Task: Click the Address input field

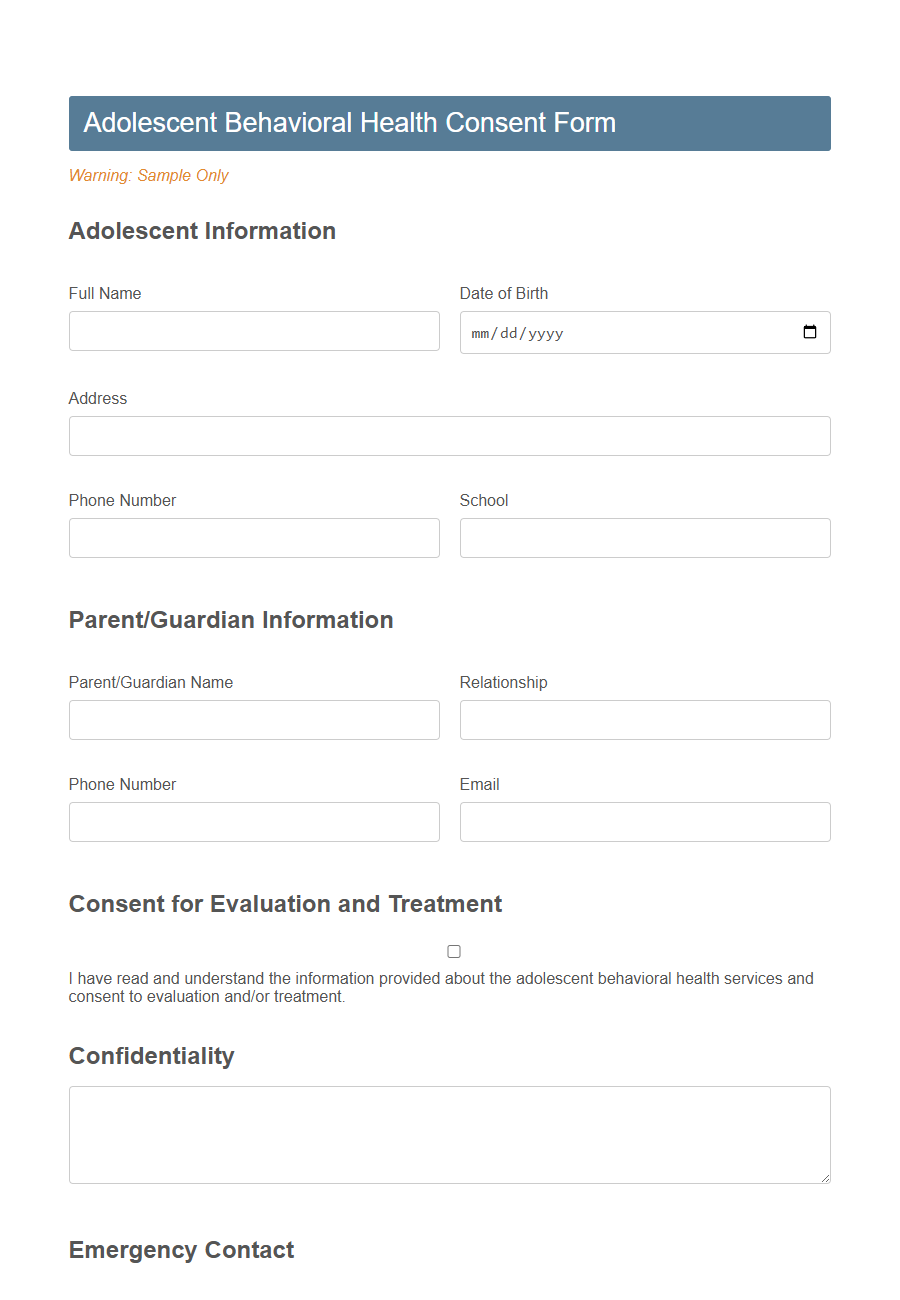Action: (x=449, y=436)
